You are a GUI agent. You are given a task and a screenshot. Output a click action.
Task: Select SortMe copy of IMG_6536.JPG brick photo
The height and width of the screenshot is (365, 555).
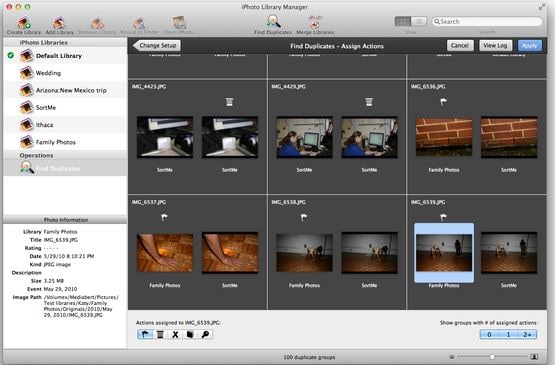pyautogui.click(x=509, y=137)
